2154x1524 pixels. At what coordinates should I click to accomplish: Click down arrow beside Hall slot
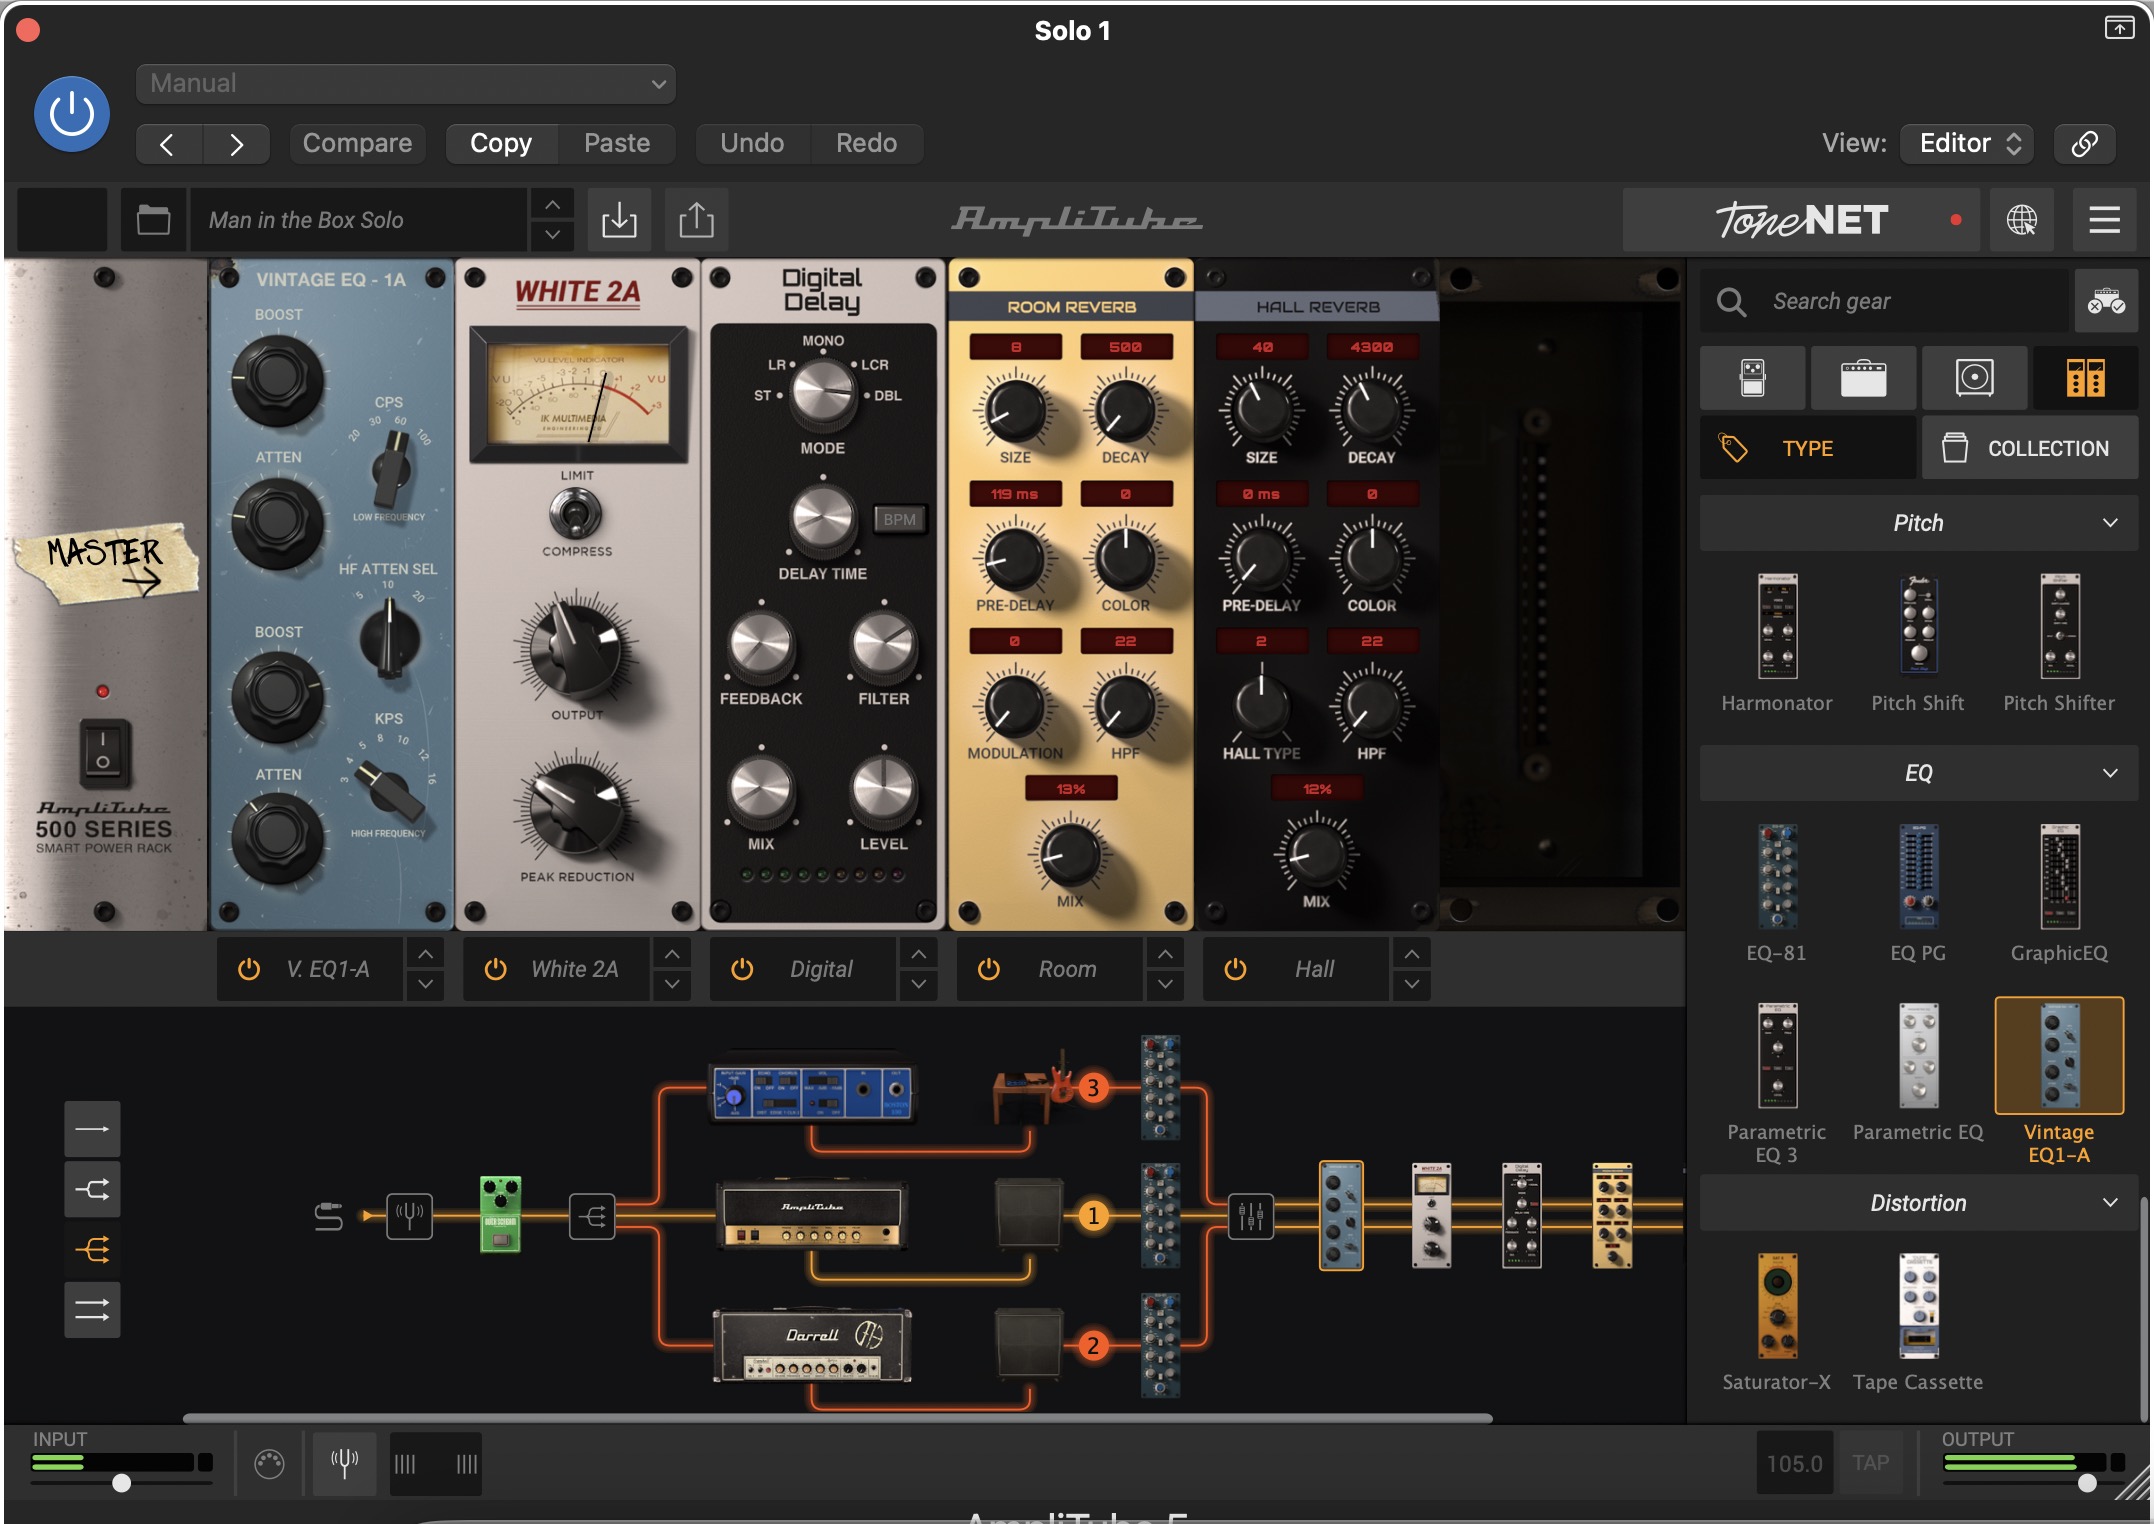pyautogui.click(x=1411, y=984)
